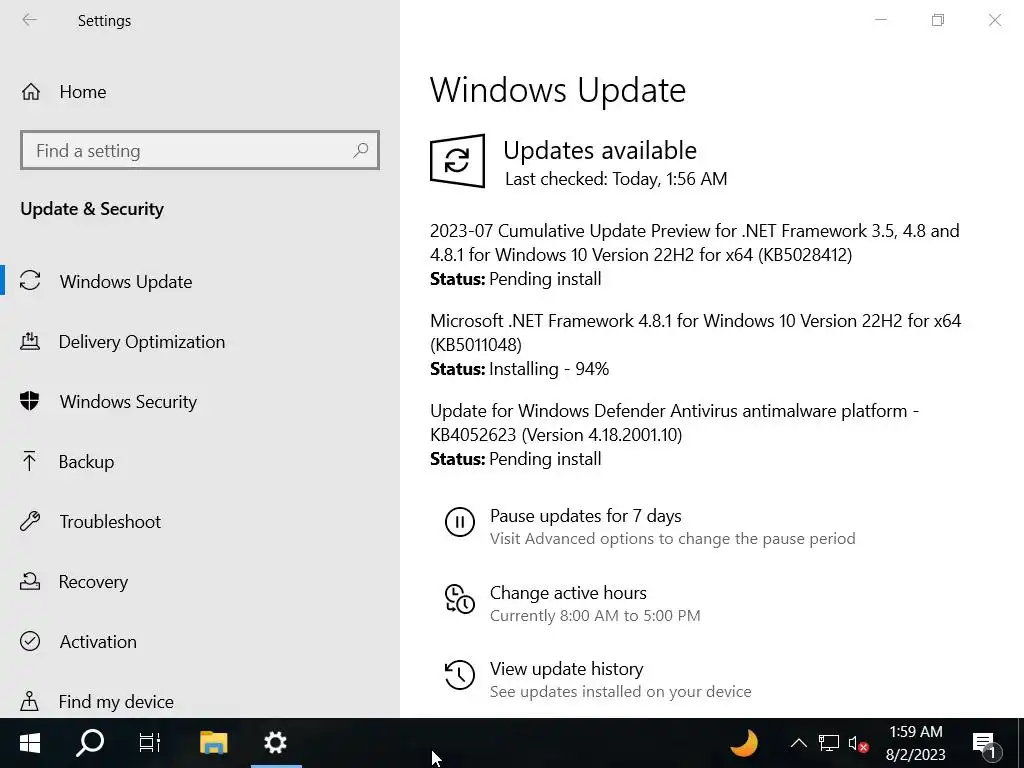Click the Activation checkmark circle icon
The image size is (1024, 768).
[30, 641]
